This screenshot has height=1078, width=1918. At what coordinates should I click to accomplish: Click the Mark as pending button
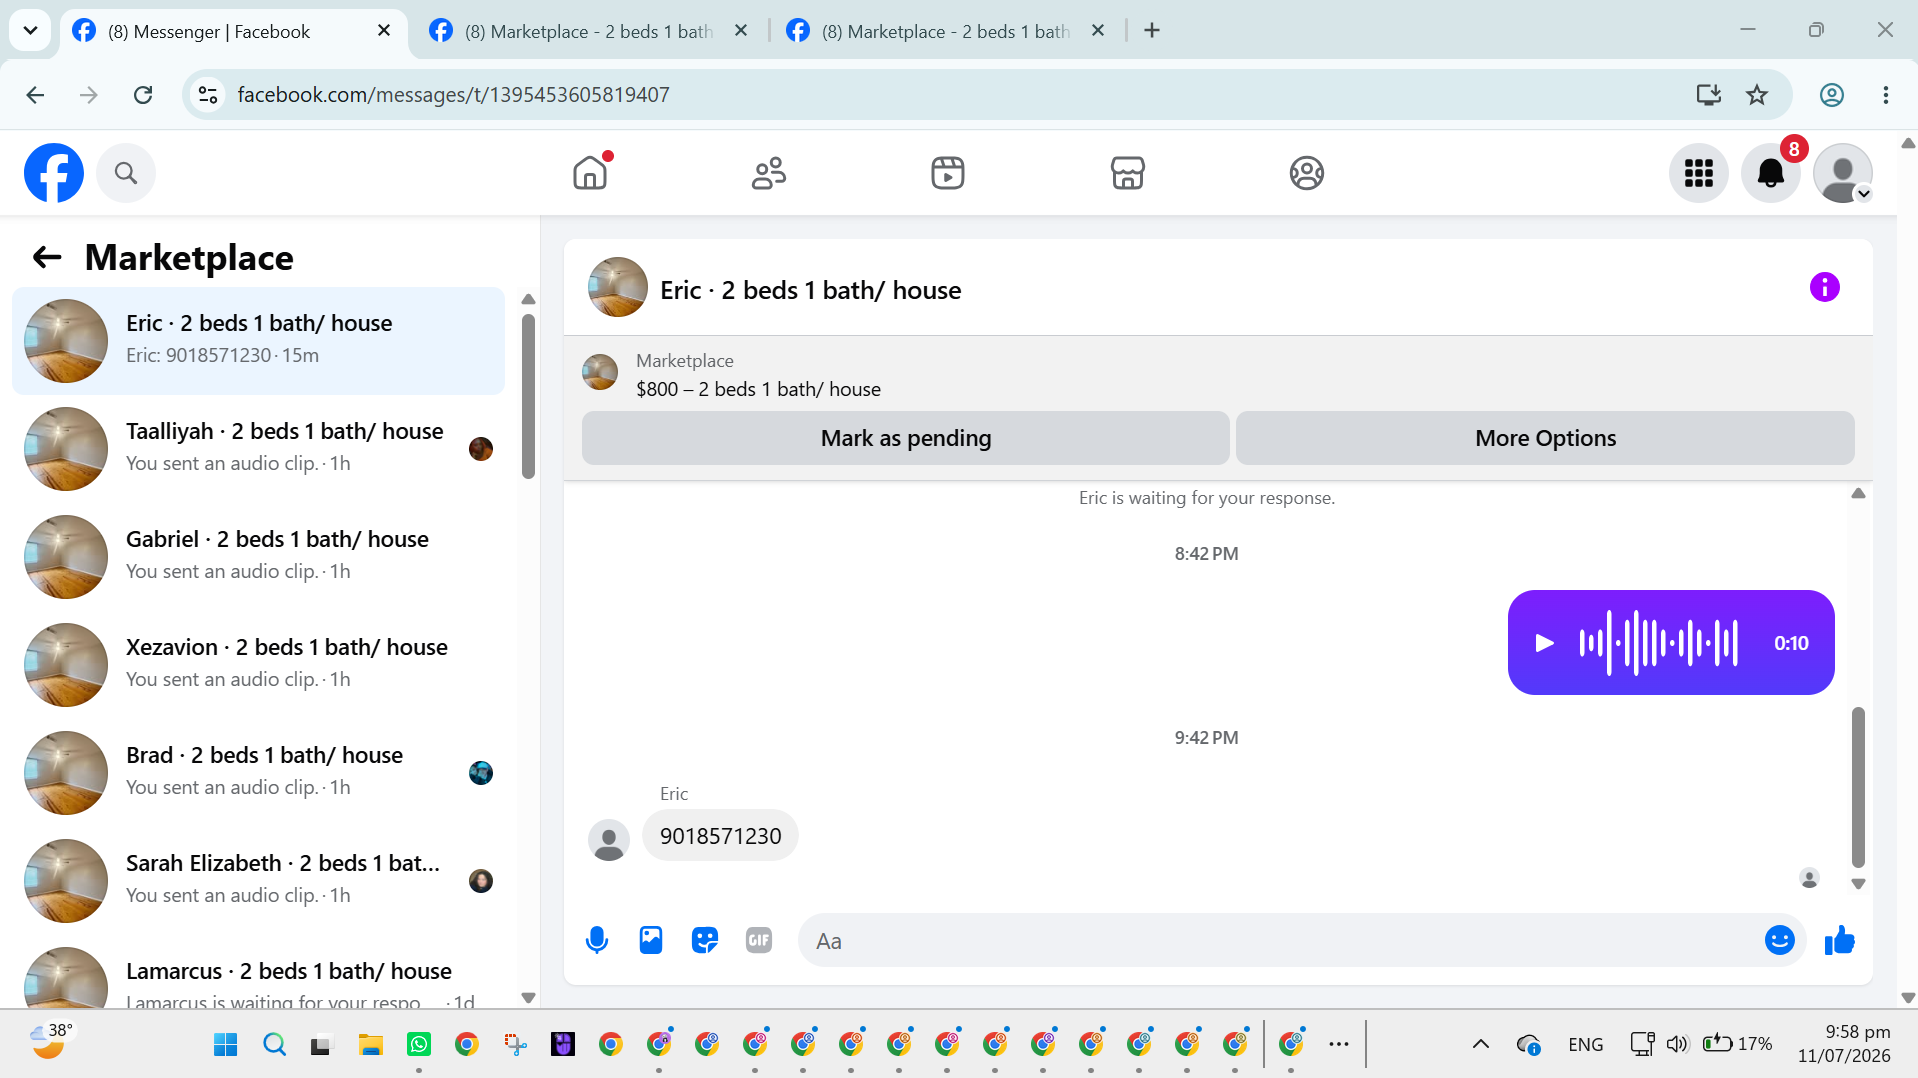point(906,438)
